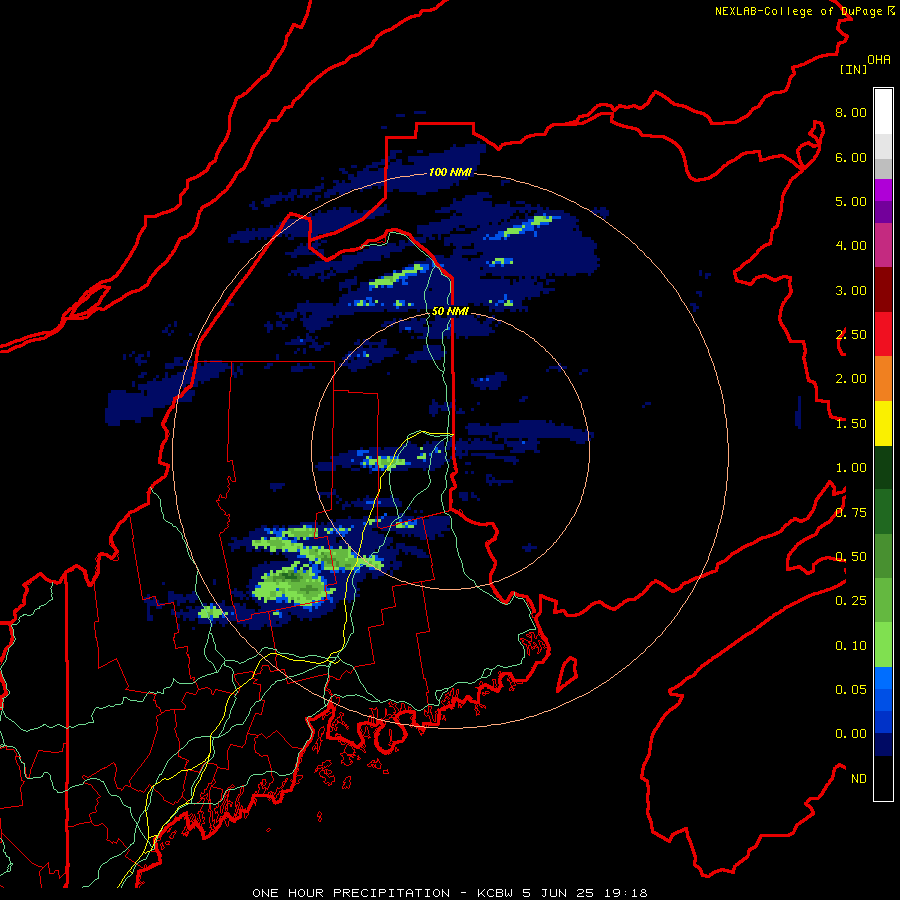The height and width of the screenshot is (900, 900).
Task: Click the 3.00 legend value
Action: [851, 290]
